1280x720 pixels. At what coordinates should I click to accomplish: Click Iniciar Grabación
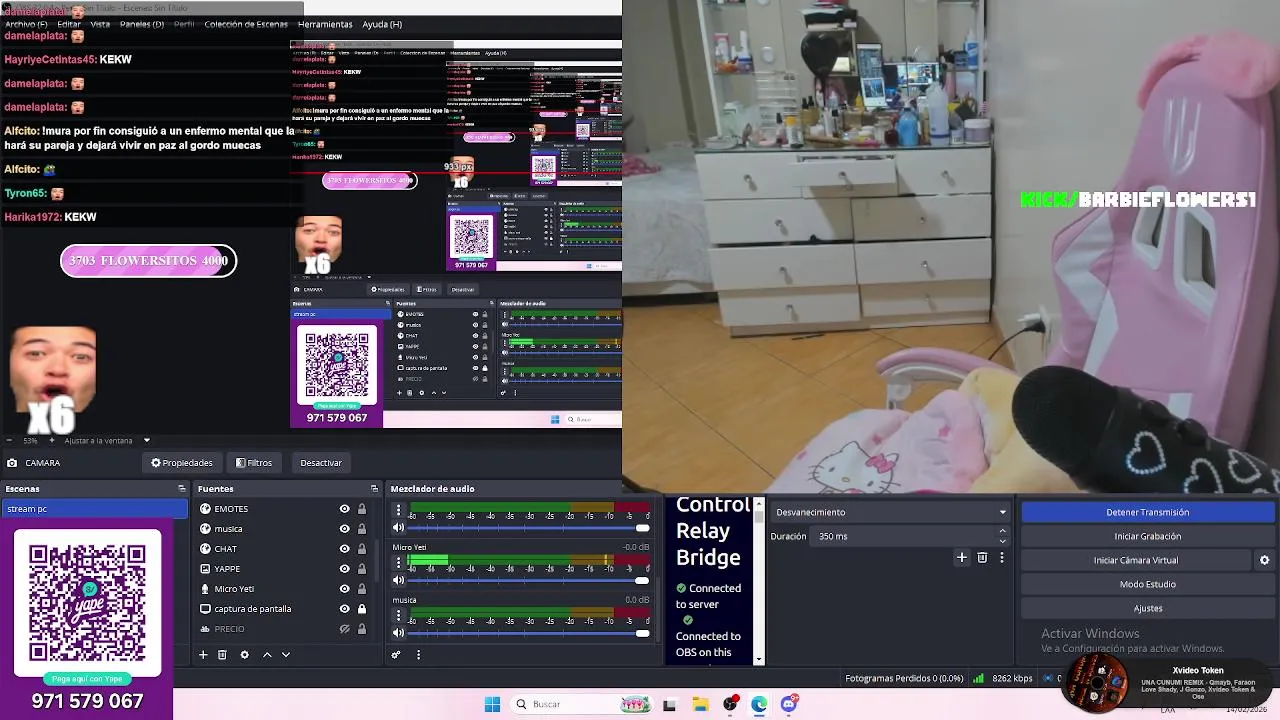pos(1148,536)
